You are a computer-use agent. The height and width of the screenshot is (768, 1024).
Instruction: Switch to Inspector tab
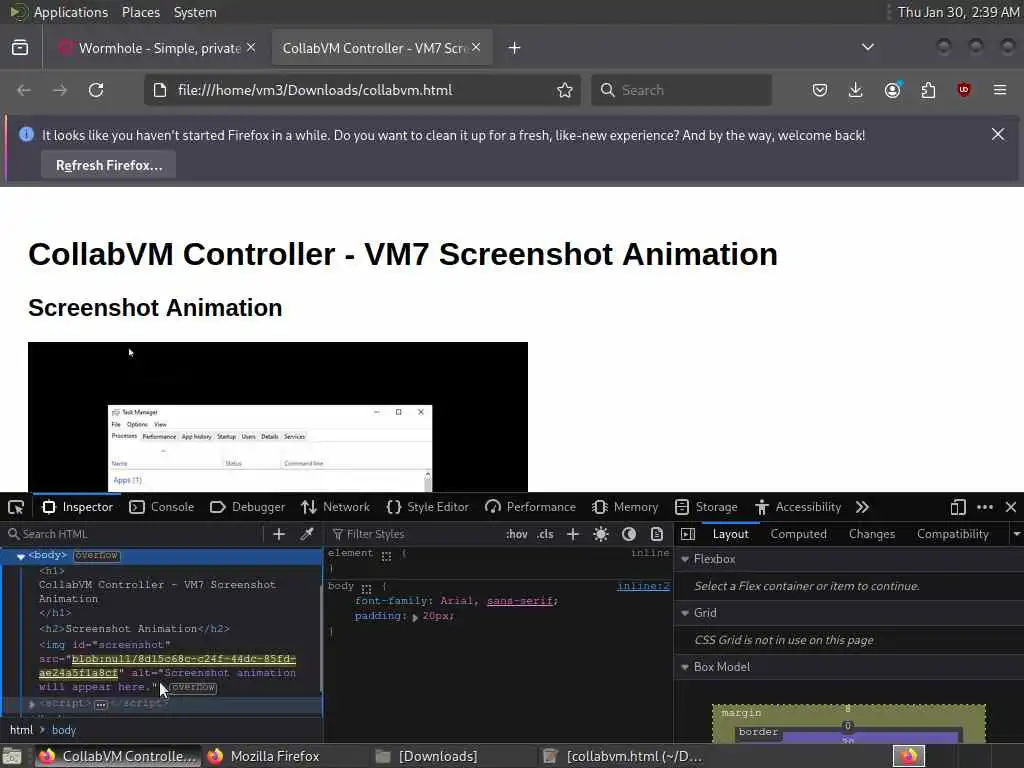click(x=78, y=507)
